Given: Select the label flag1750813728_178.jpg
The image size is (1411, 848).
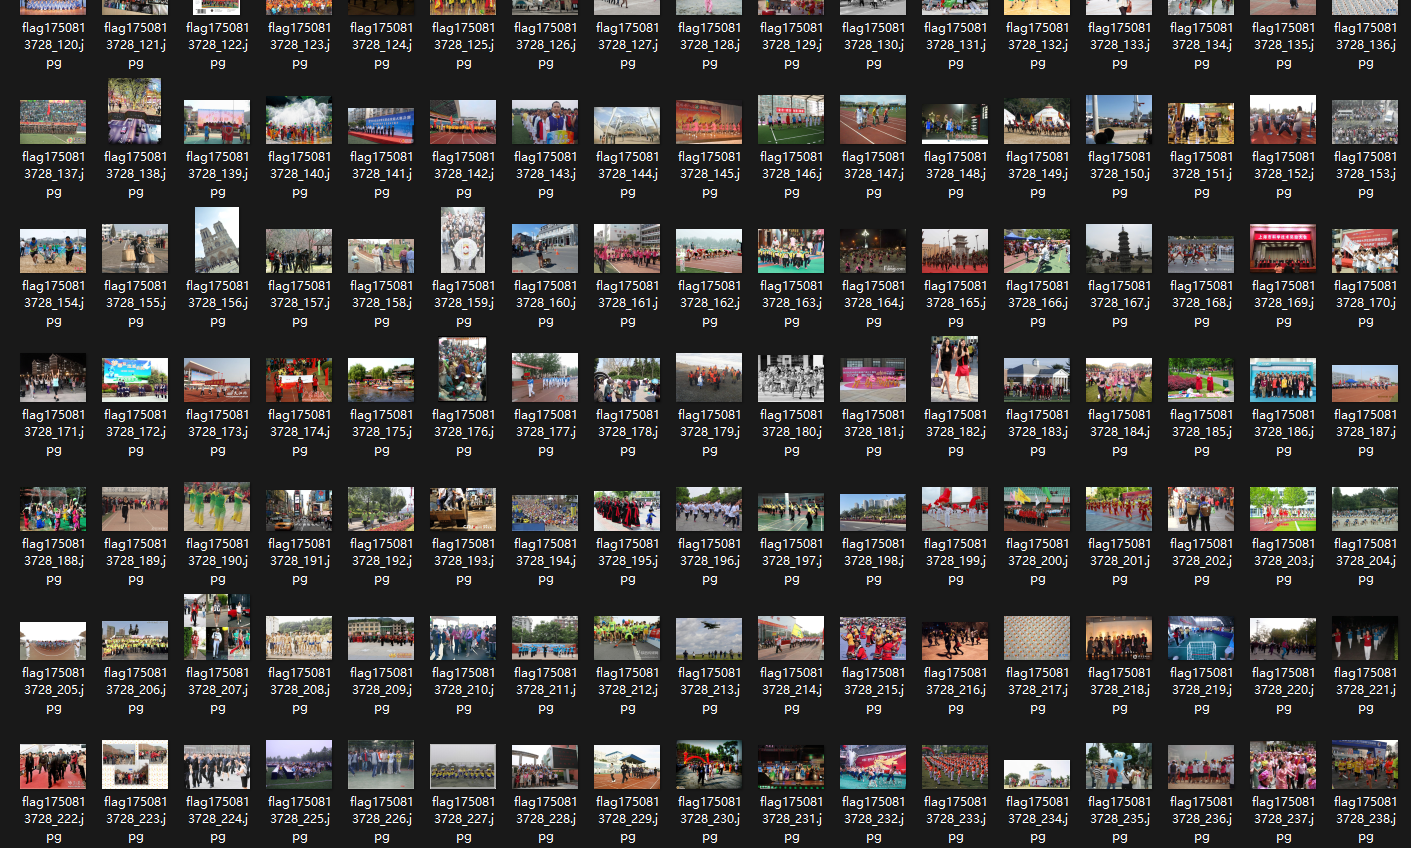Looking at the screenshot, I should 627,432.
